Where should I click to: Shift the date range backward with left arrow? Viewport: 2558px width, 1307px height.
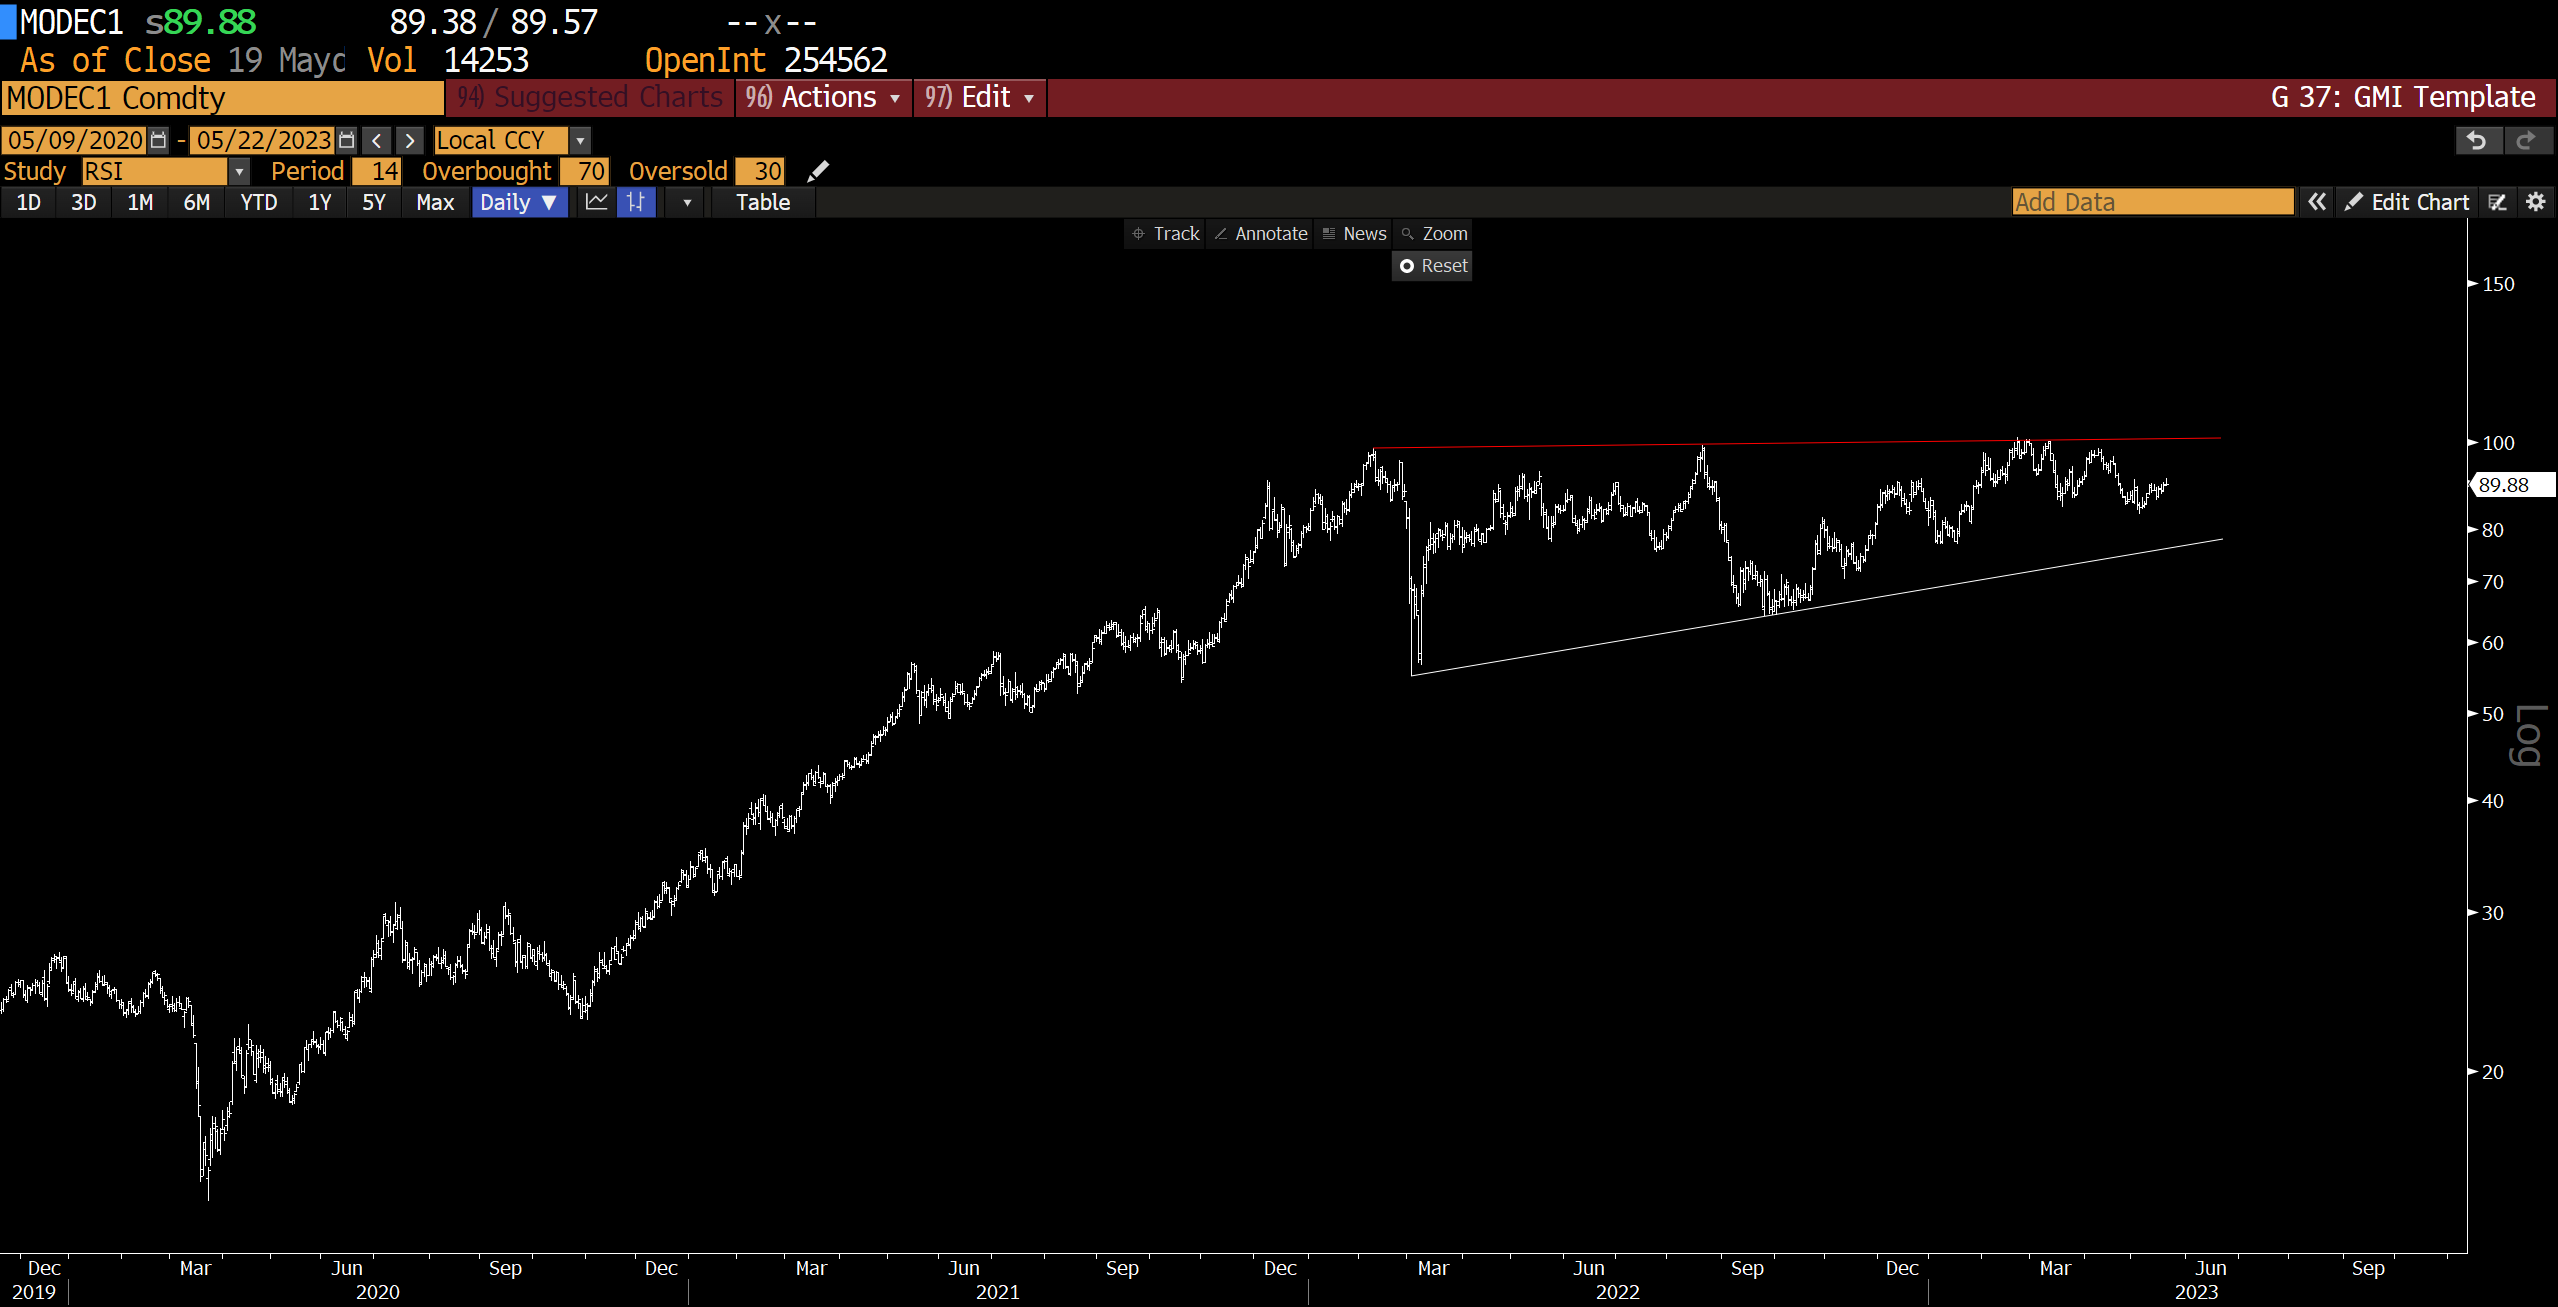pyautogui.click(x=377, y=140)
